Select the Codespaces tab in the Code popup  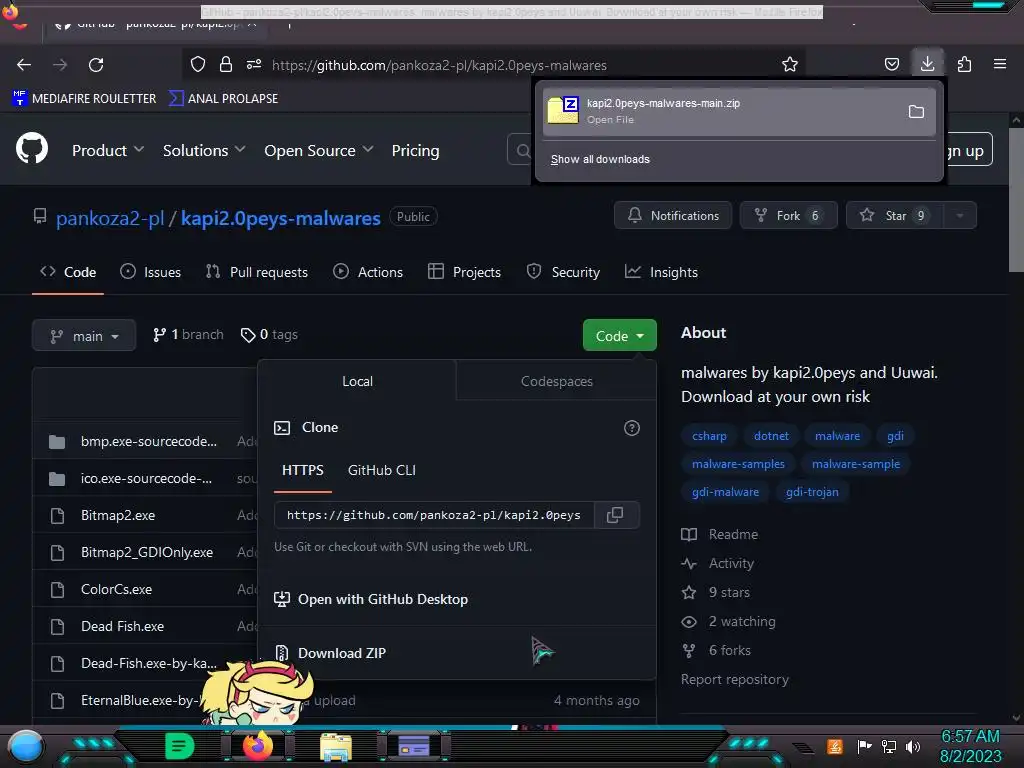[x=556, y=381]
